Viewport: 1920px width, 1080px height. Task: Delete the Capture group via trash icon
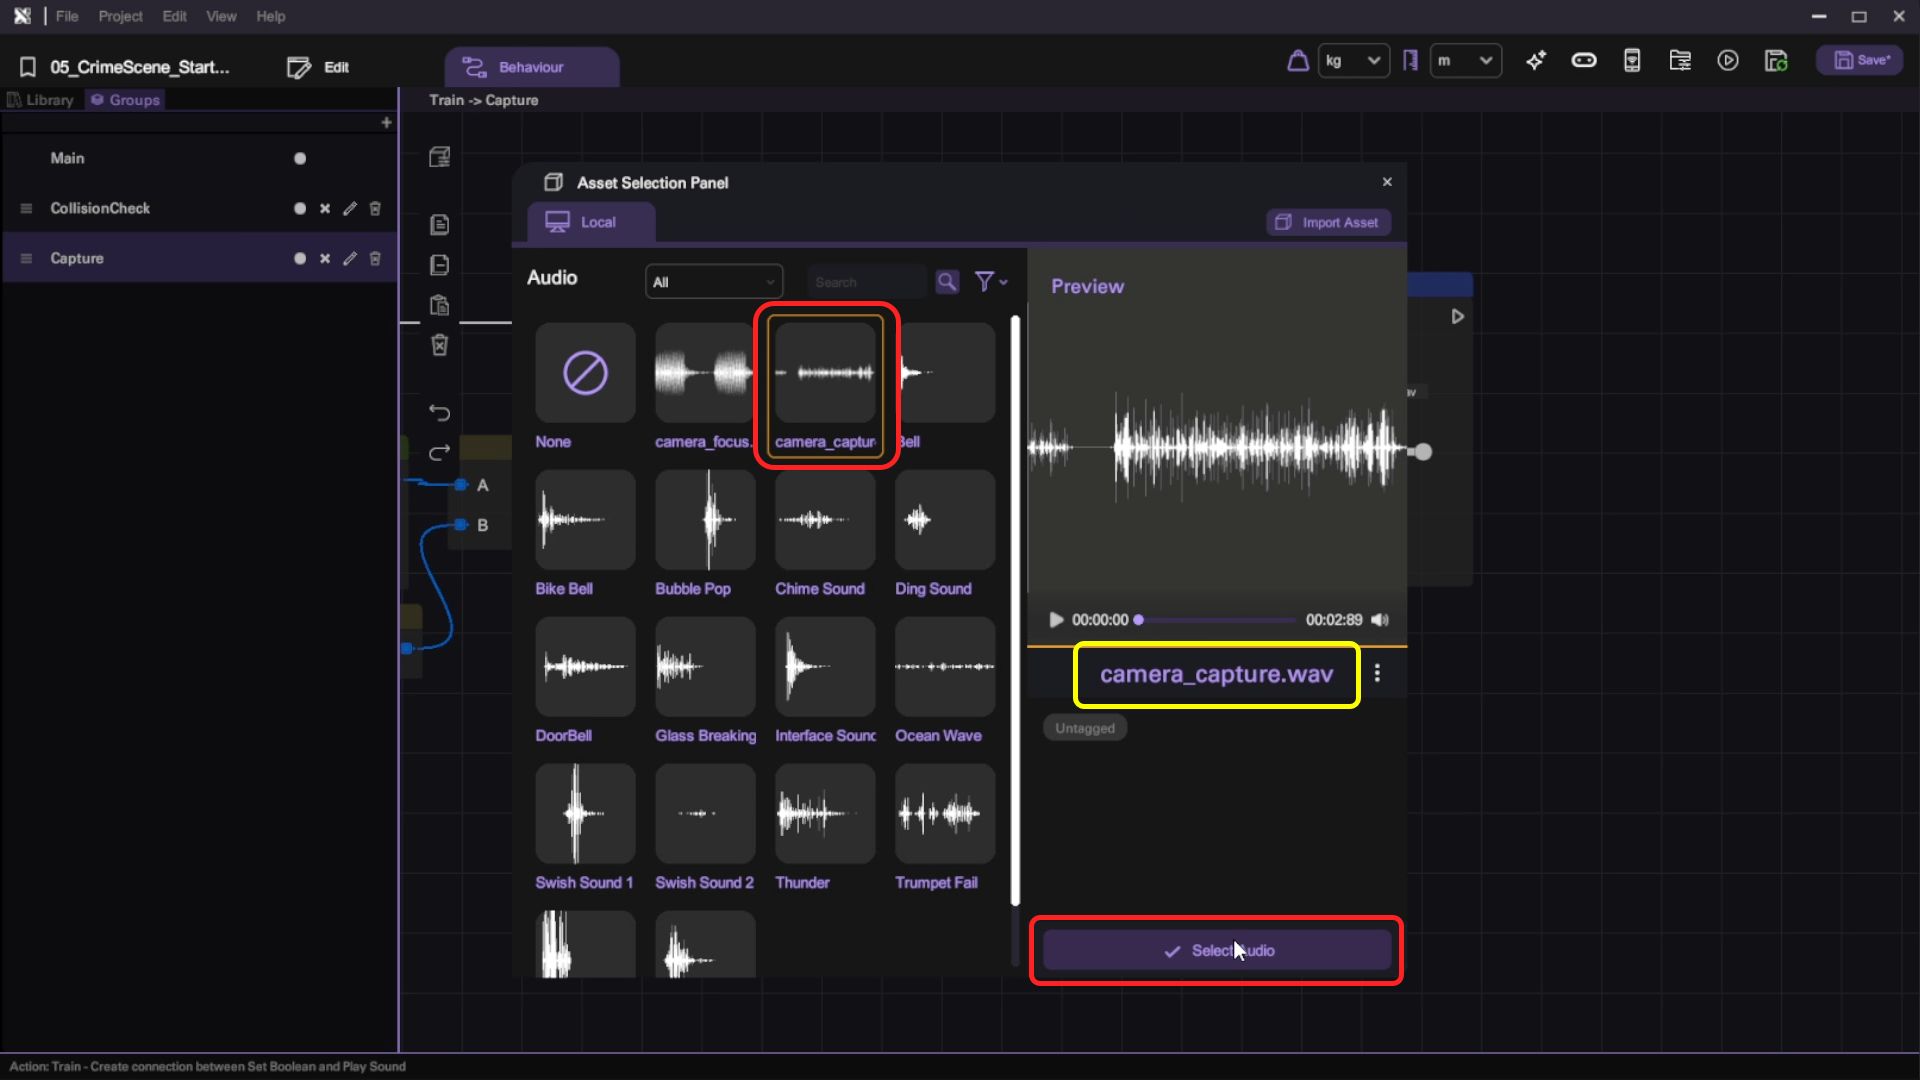(x=375, y=258)
